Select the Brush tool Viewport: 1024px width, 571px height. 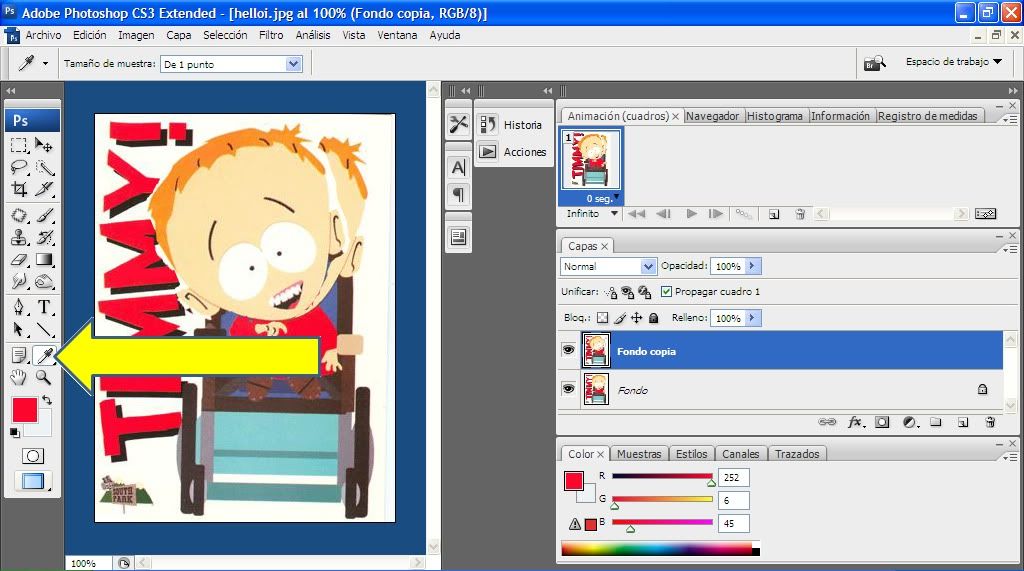point(44,215)
